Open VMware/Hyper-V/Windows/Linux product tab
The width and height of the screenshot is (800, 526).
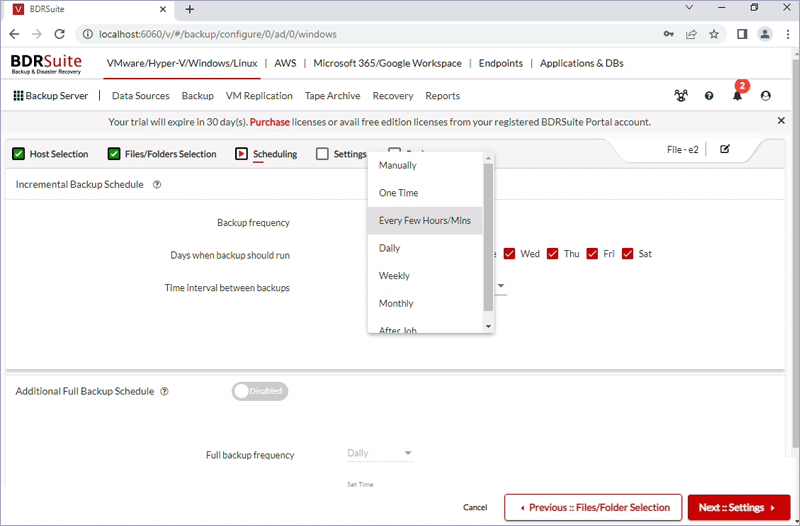182,63
